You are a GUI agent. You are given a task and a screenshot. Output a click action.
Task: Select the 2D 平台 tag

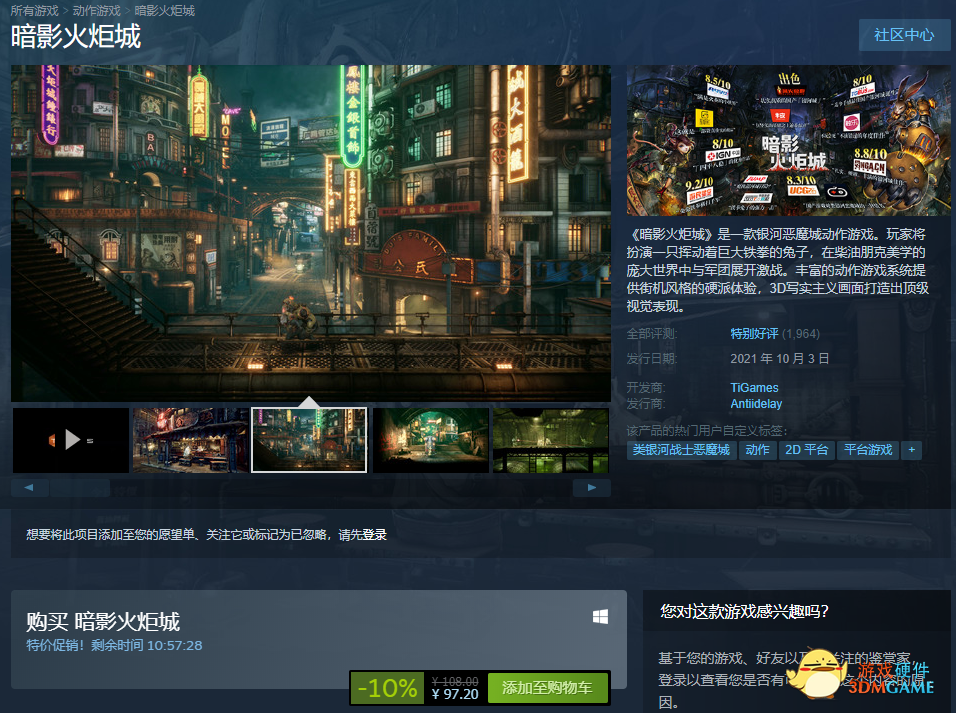806,450
